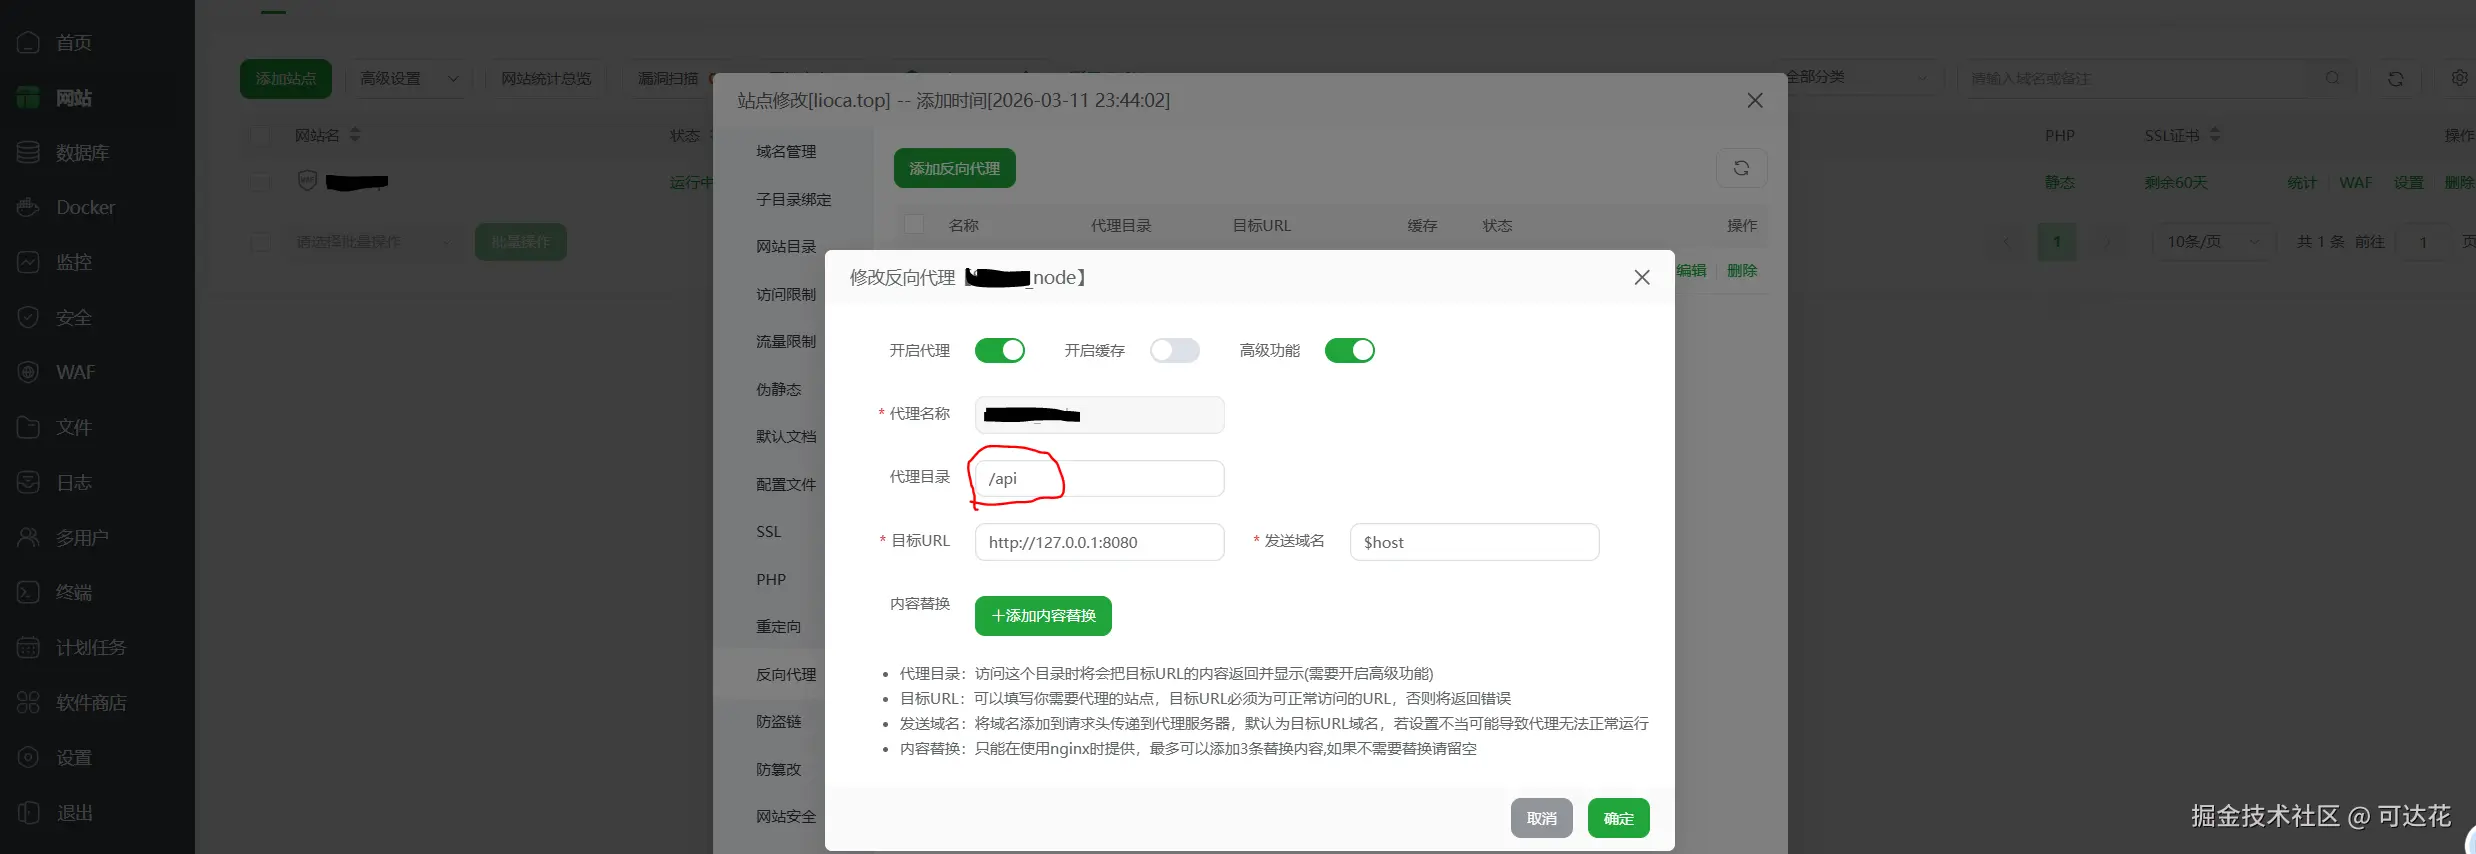Open the WAF sidebar icon
The height and width of the screenshot is (854, 2476).
pos(28,373)
